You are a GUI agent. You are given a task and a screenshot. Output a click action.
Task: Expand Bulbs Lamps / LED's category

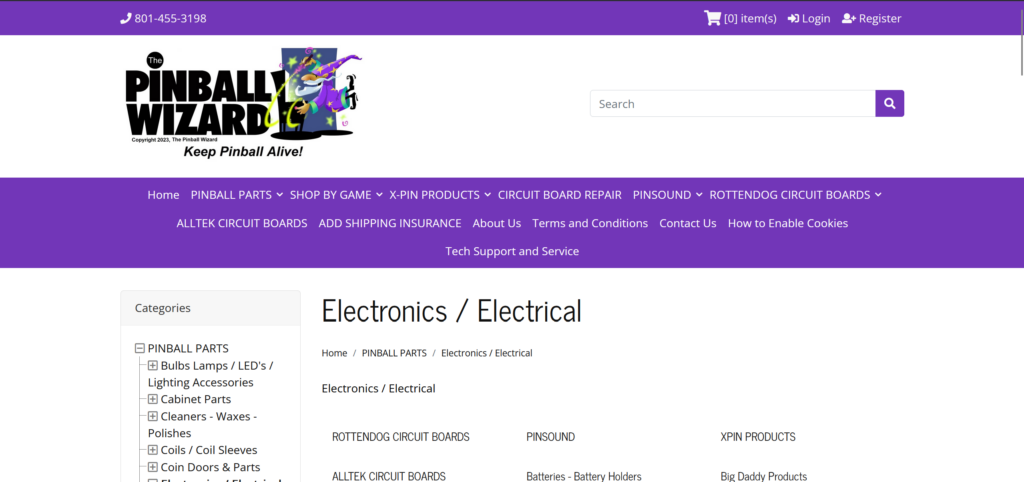click(153, 365)
